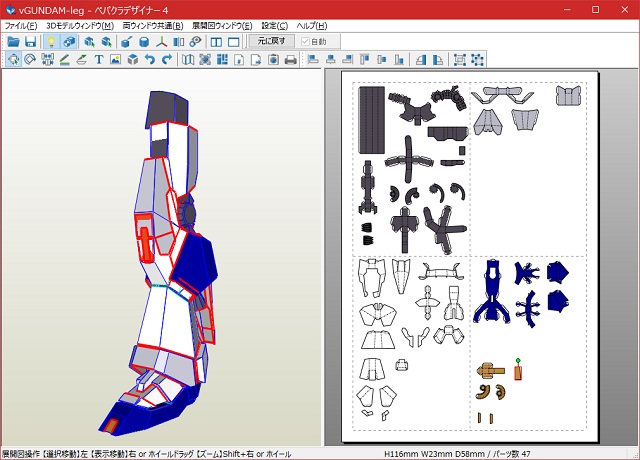Click the page icon with right arrow
Viewport: 640px width, 460px height.
pos(256,60)
